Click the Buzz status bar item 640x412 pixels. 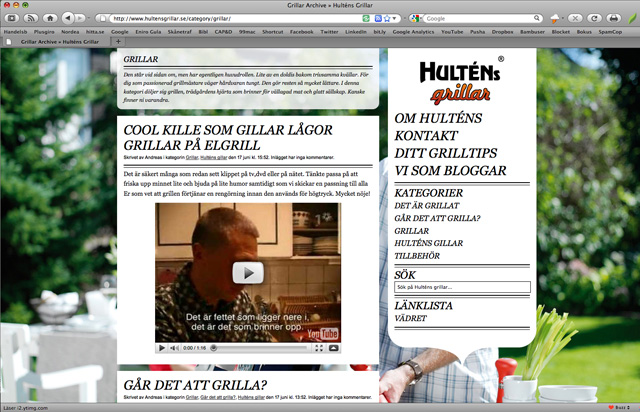pos(619,408)
